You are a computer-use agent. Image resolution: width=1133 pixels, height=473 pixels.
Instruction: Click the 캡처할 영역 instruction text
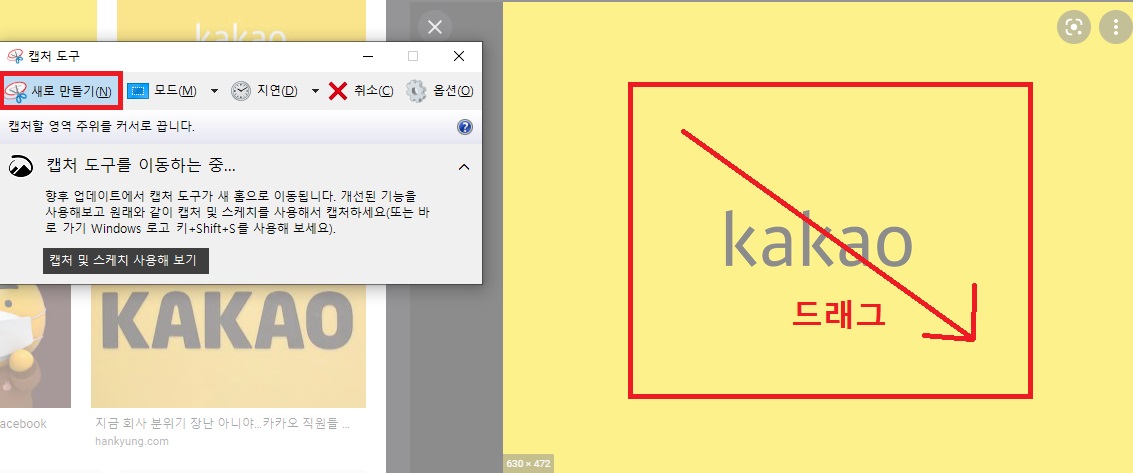point(102,127)
